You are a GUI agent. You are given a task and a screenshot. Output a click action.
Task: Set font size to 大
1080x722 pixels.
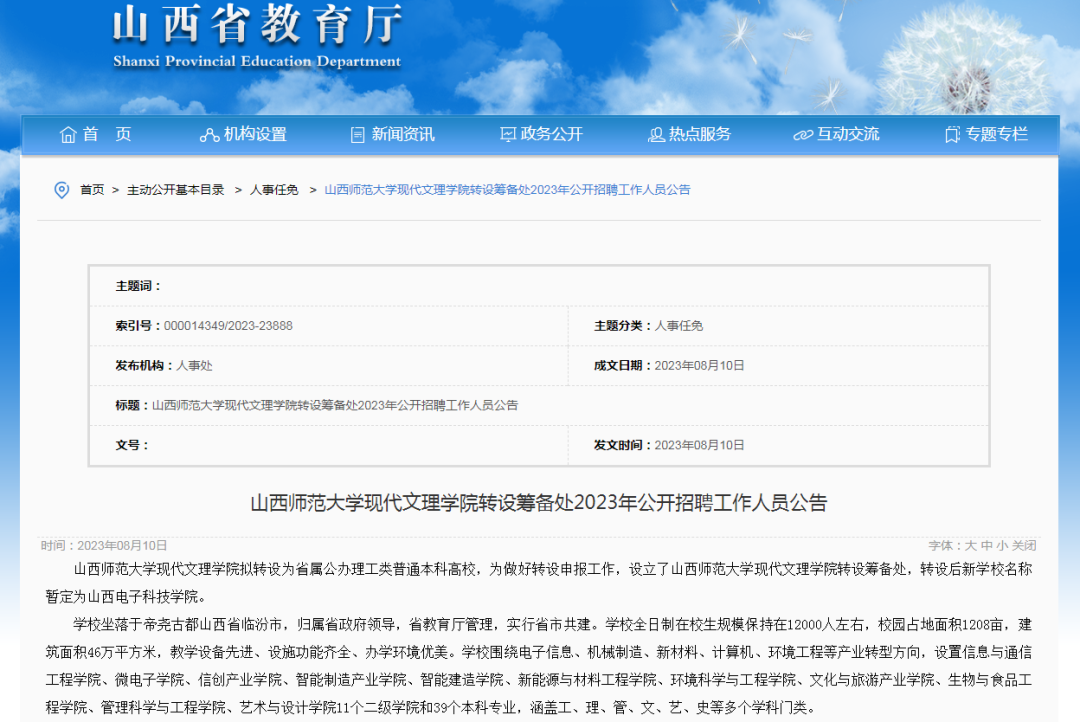[x=970, y=546]
